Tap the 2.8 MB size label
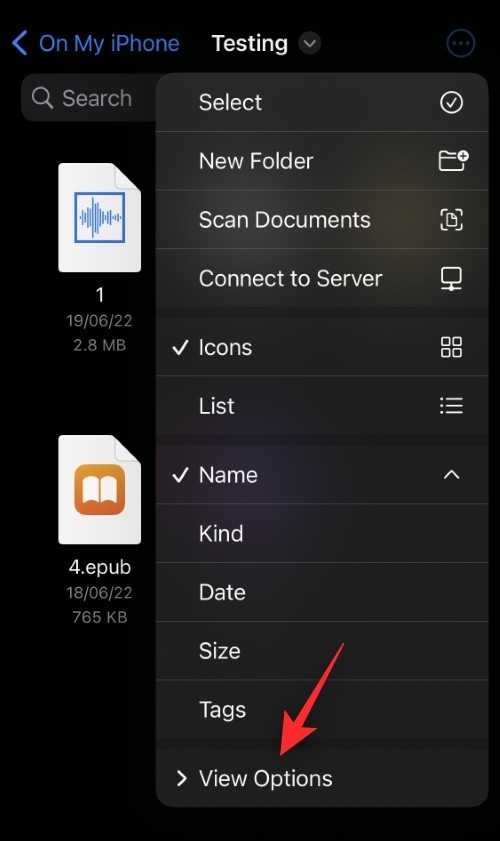Image resolution: width=500 pixels, height=841 pixels. pos(100,345)
